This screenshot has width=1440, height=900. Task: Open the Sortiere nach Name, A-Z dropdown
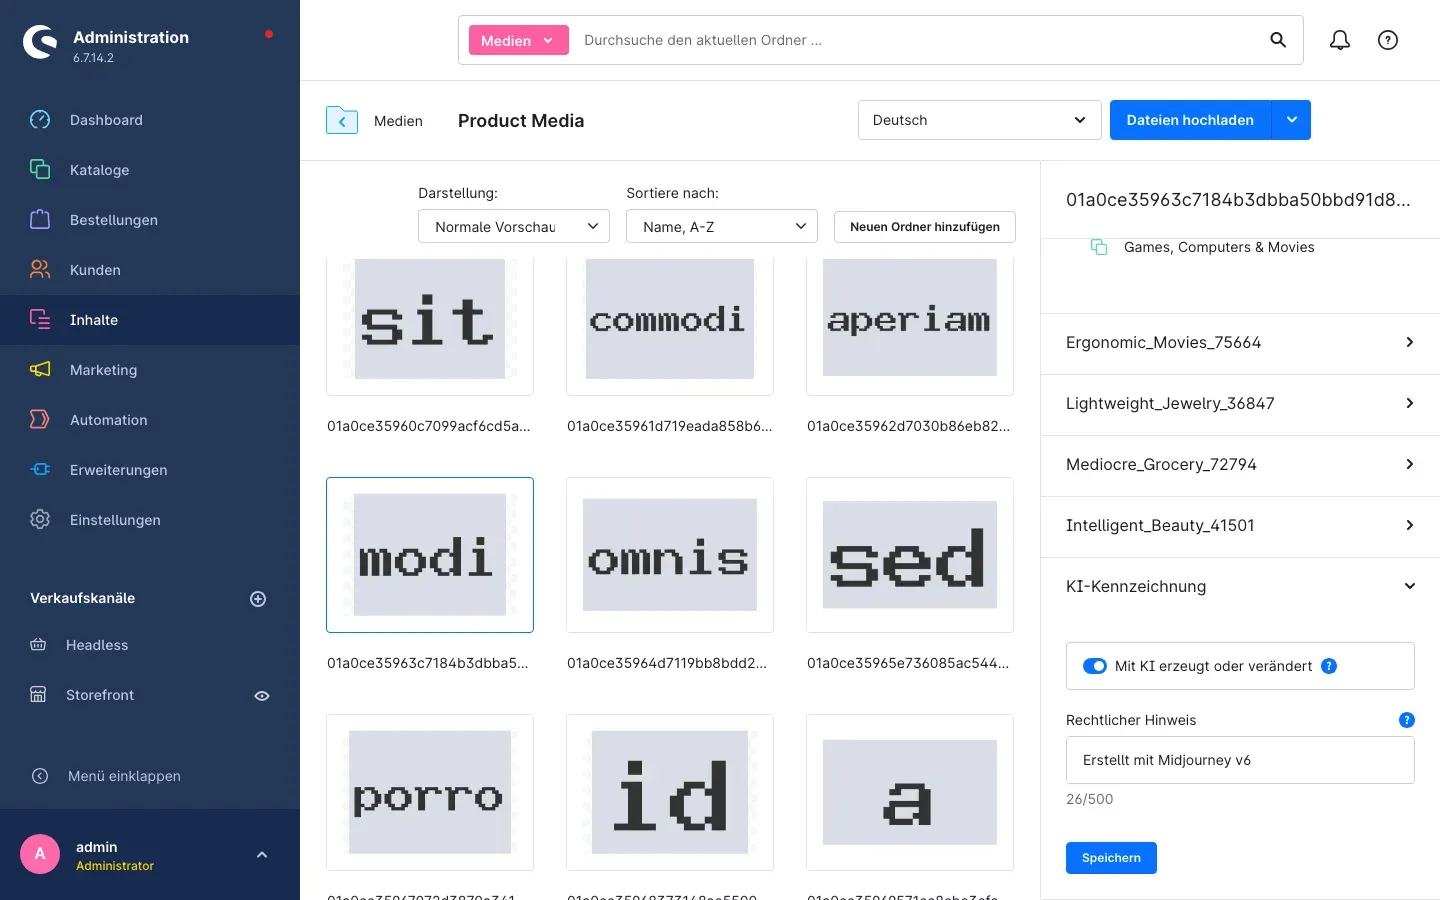pos(722,227)
